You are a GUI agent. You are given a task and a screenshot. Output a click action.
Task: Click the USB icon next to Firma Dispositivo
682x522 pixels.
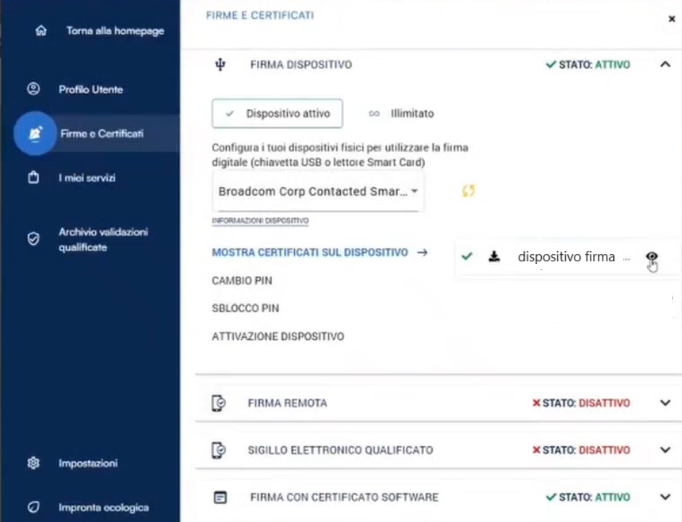[221, 65]
